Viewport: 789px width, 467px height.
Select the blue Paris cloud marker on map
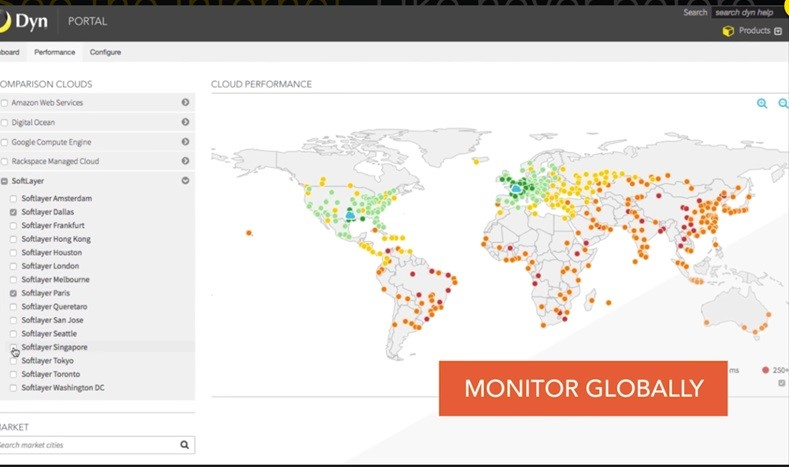tap(516, 189)
